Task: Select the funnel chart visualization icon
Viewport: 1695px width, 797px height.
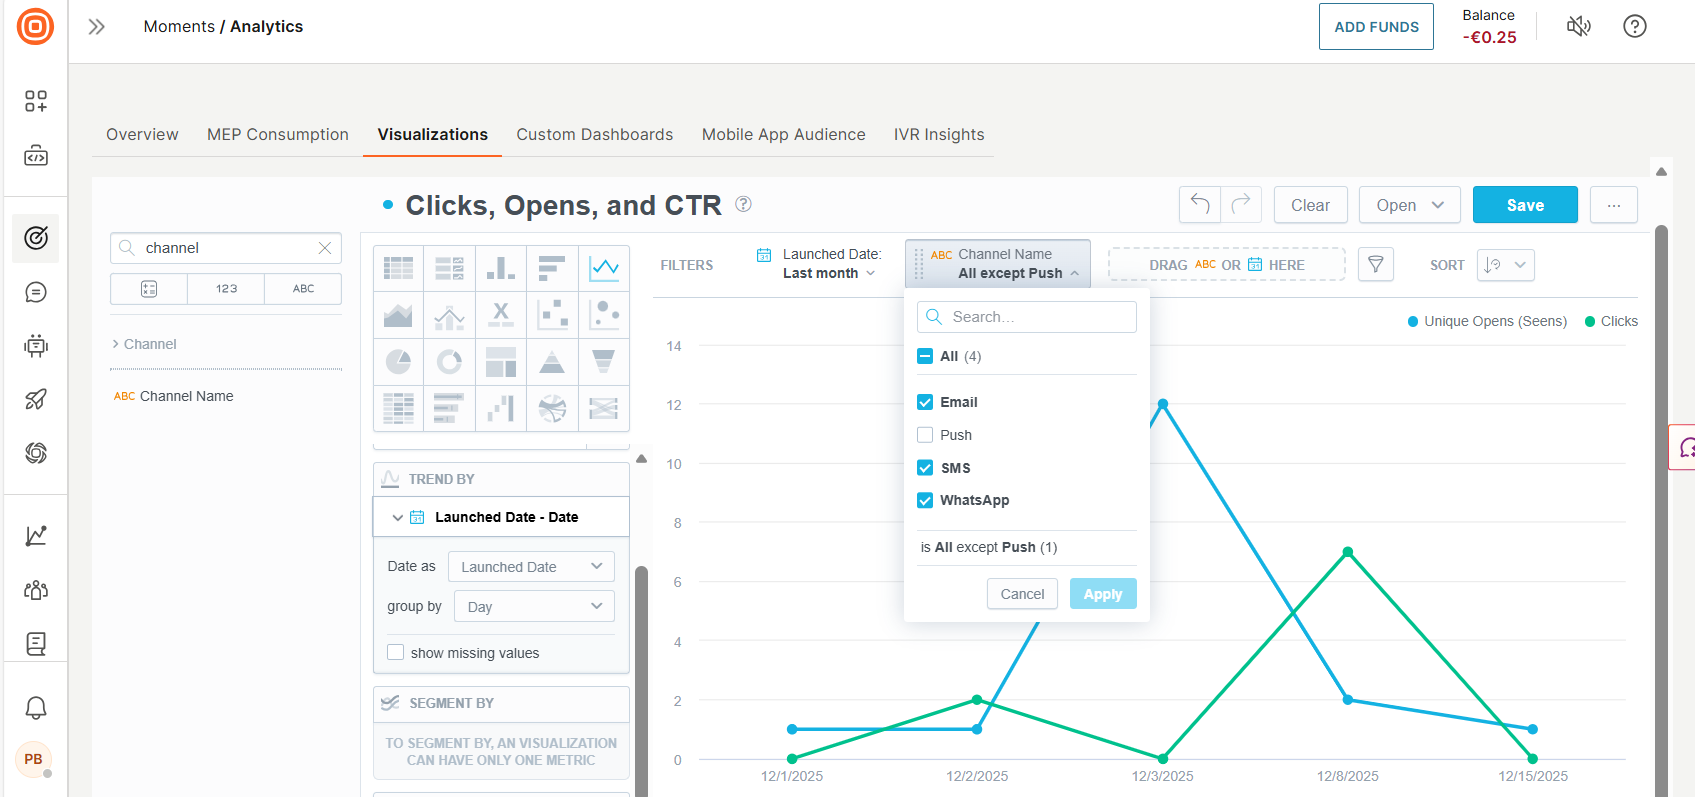Action: 603,361
